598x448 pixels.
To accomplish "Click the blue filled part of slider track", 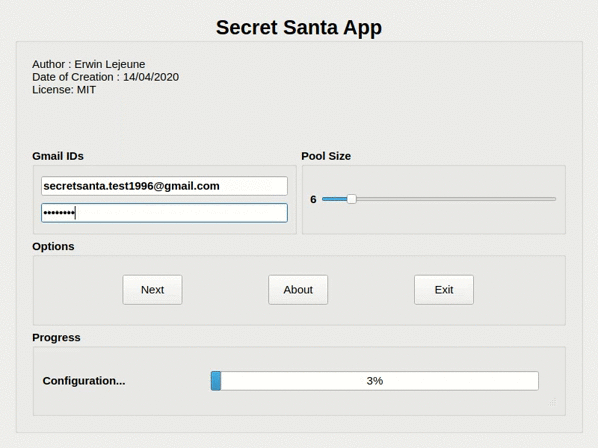I will (335, 199).
